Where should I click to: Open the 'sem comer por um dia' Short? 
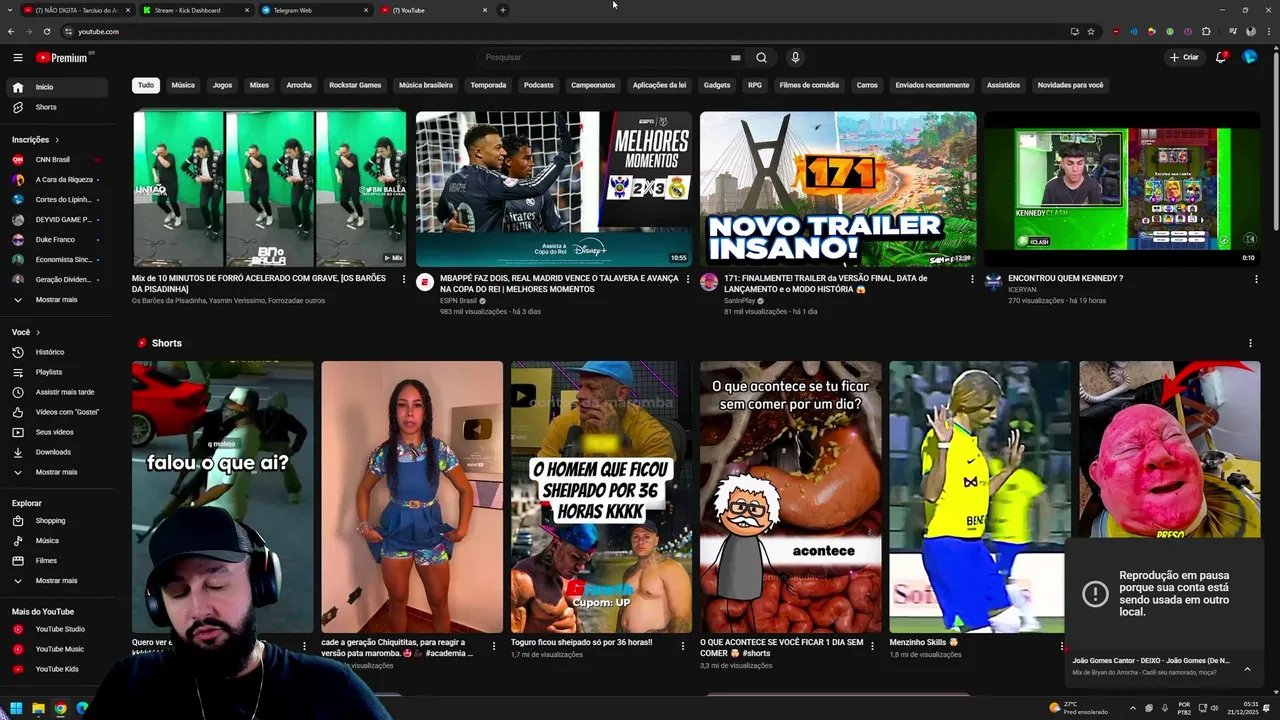(x=790, y=497)
